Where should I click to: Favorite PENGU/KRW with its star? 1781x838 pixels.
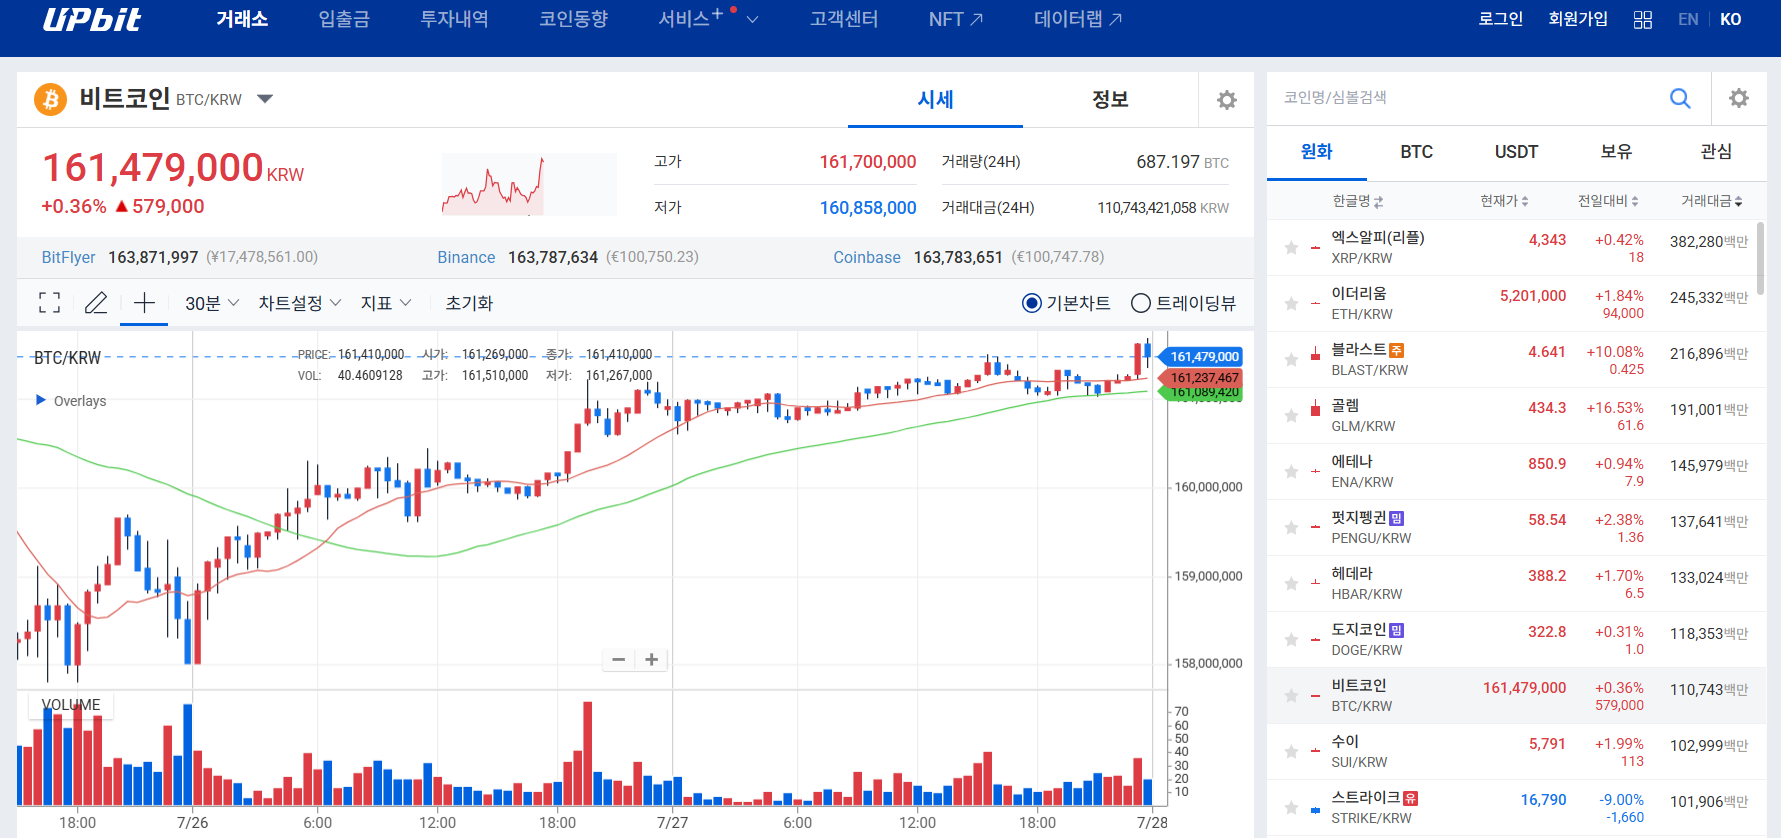(1291, 528)
